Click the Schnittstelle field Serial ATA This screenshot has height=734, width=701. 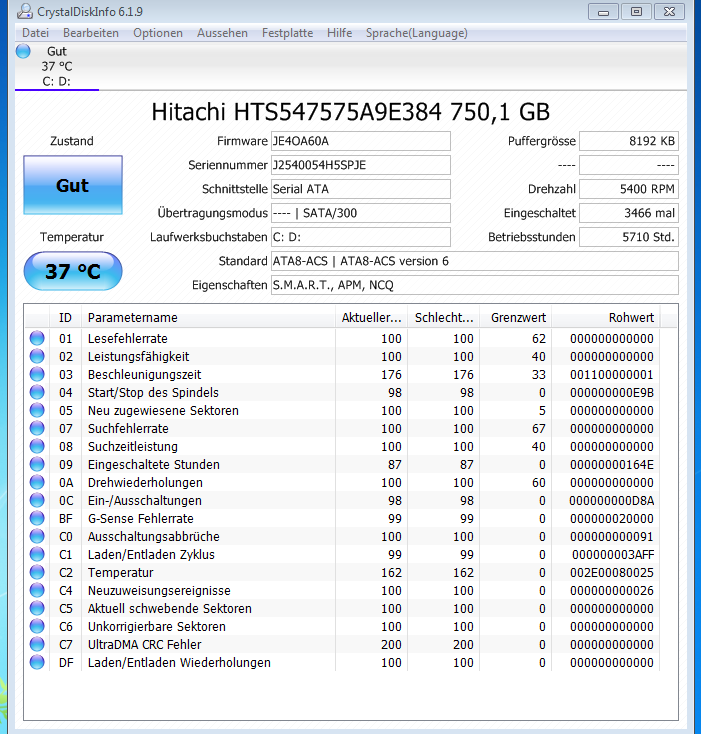click(x=361, y=189)
